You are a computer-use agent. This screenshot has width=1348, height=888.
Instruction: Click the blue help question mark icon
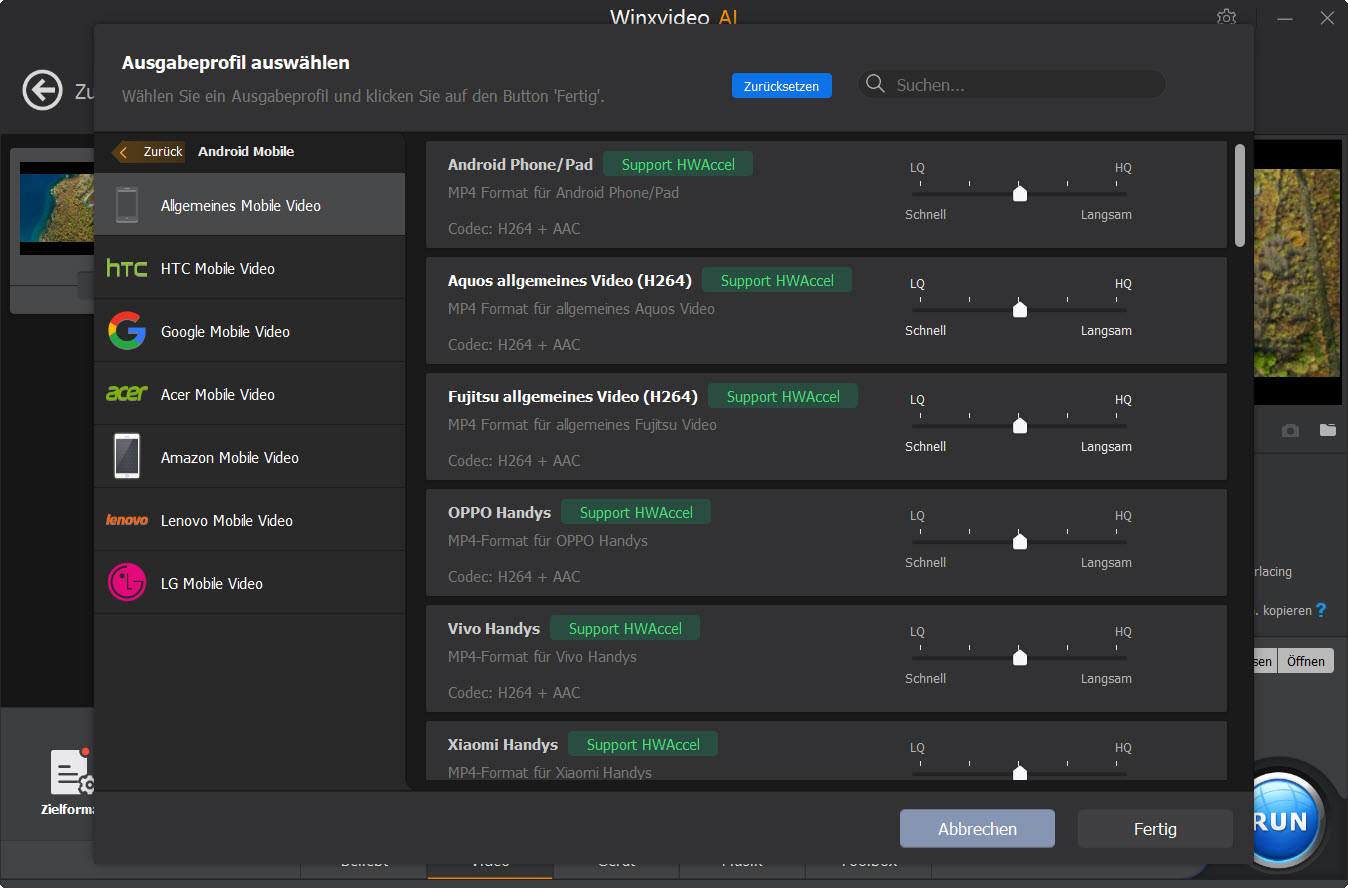click(1321, 610)
